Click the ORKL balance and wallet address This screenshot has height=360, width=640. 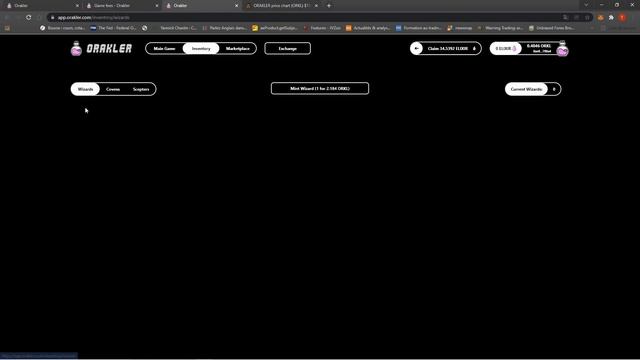539,49
